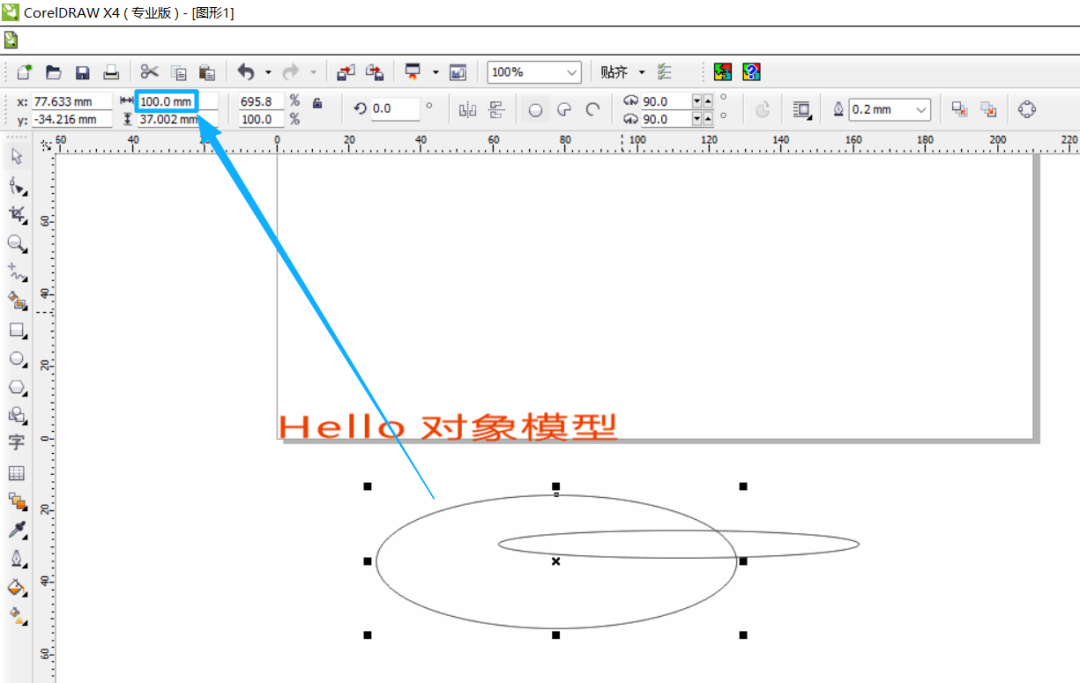Switch shape to Pie mode
The image size is (1080, 683).
pos(564,110)
